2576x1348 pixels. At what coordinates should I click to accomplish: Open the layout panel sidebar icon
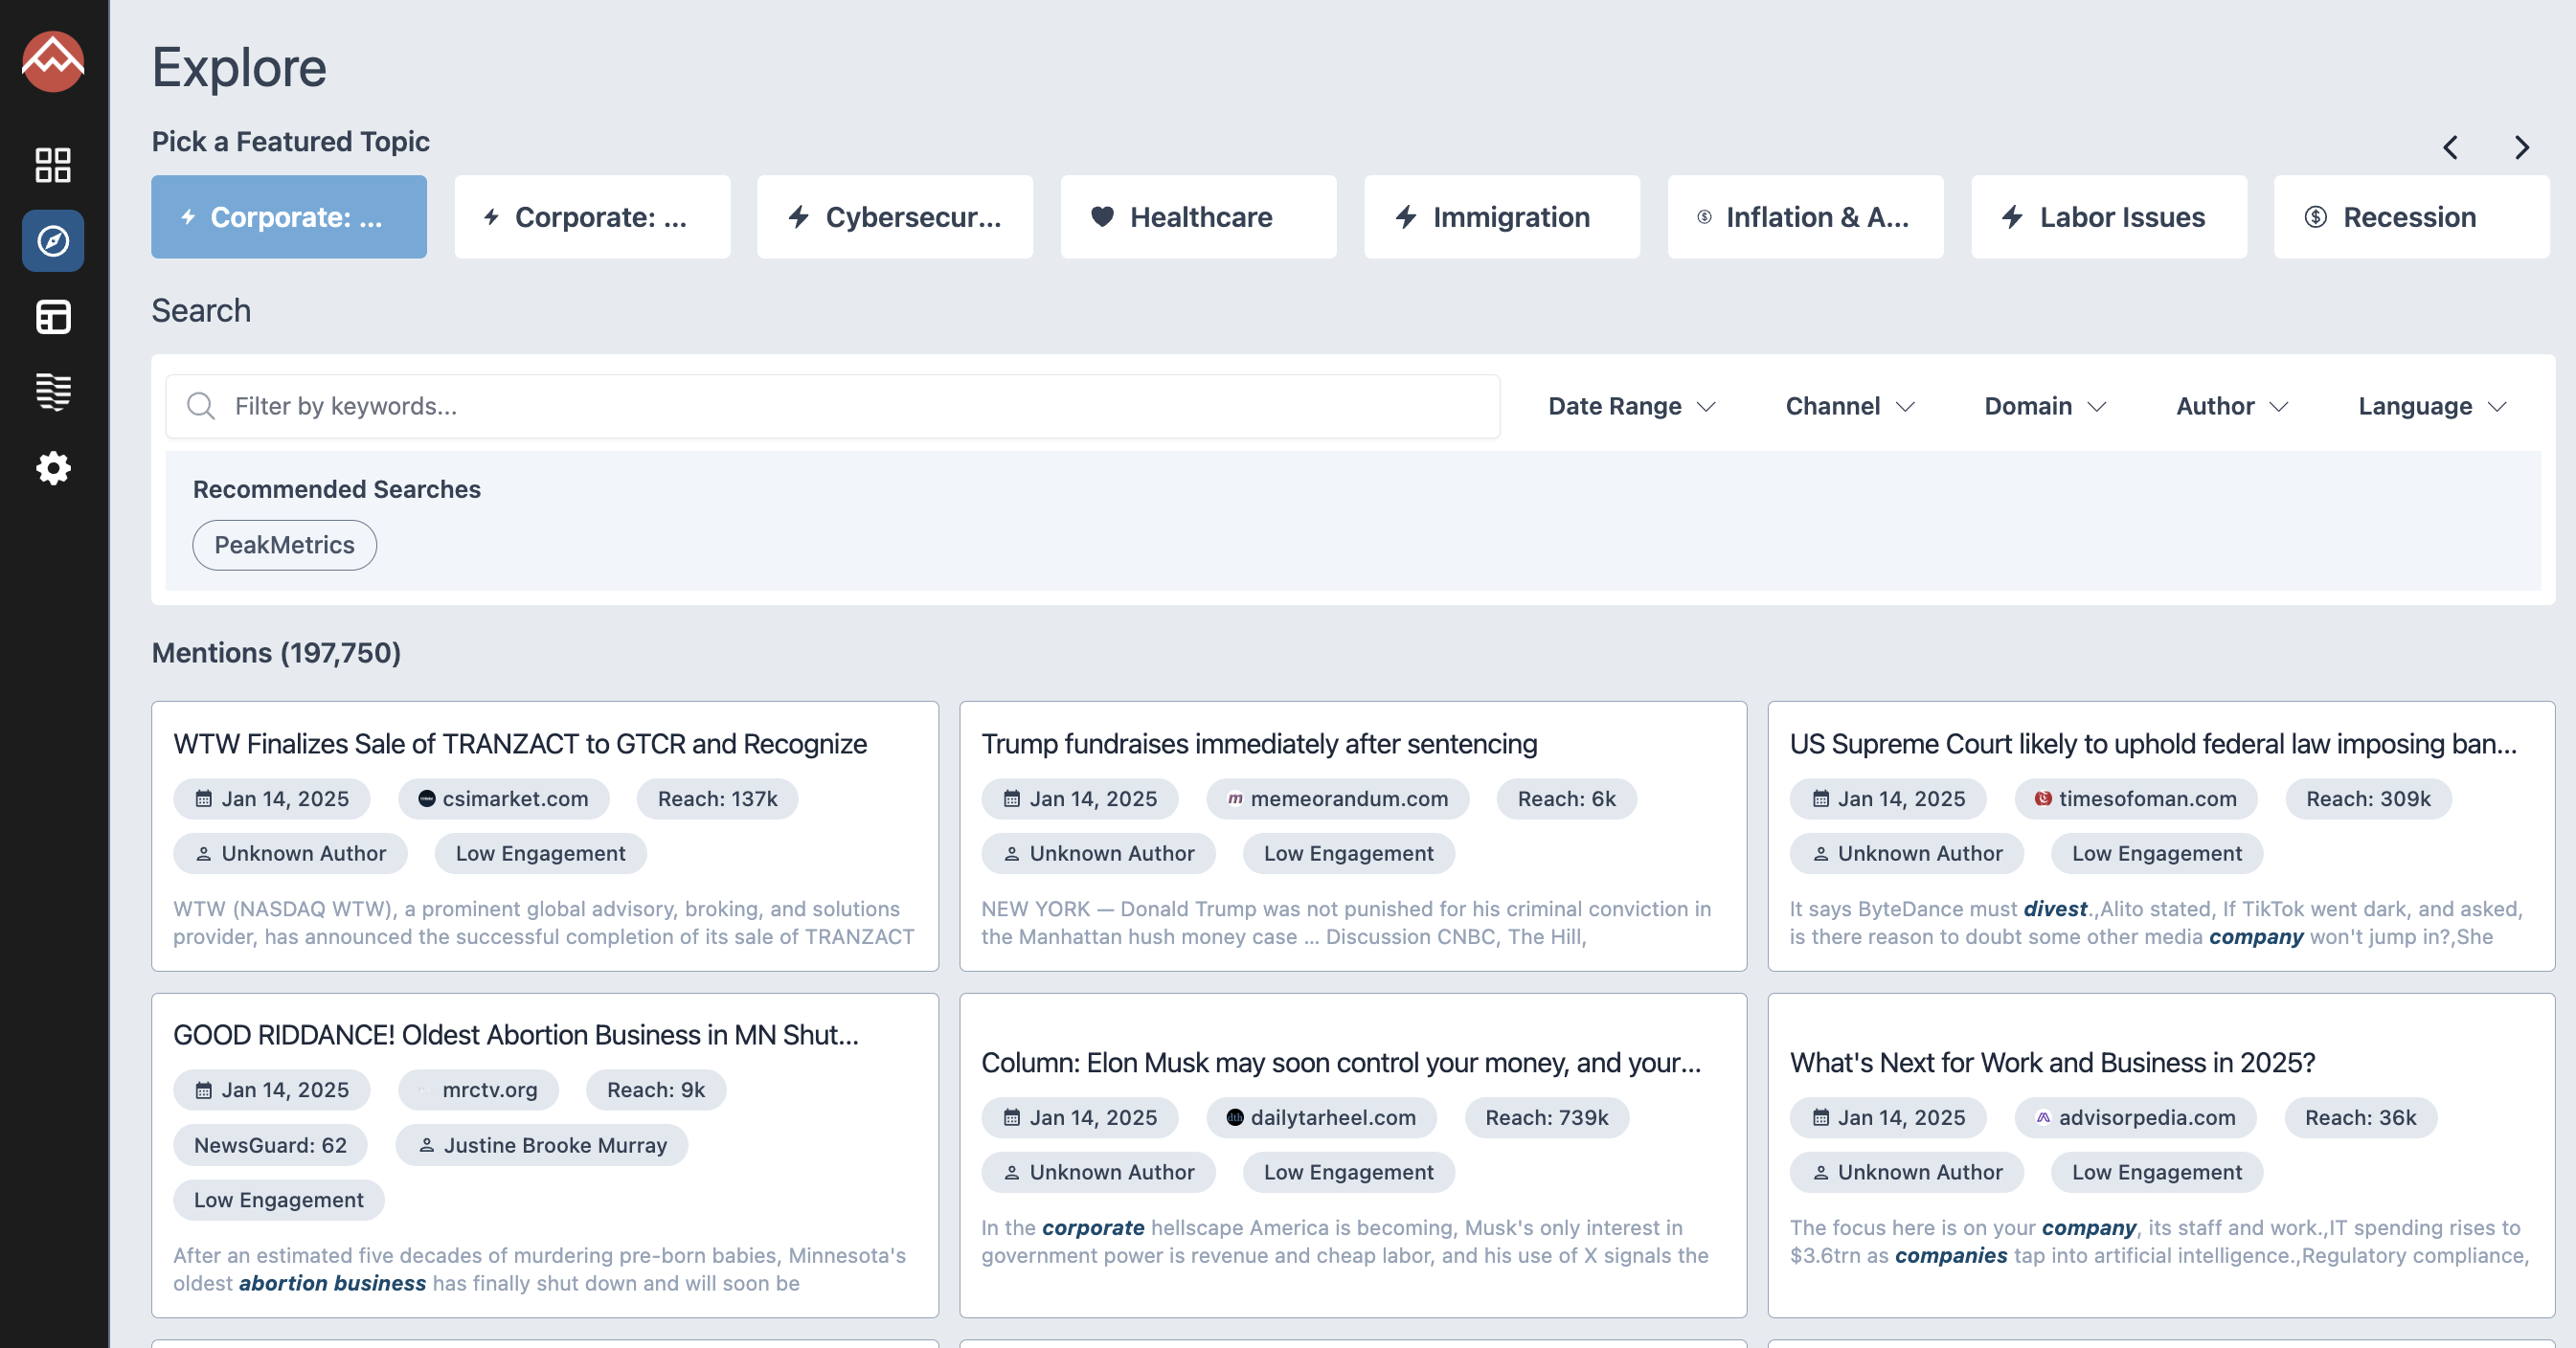52,317
